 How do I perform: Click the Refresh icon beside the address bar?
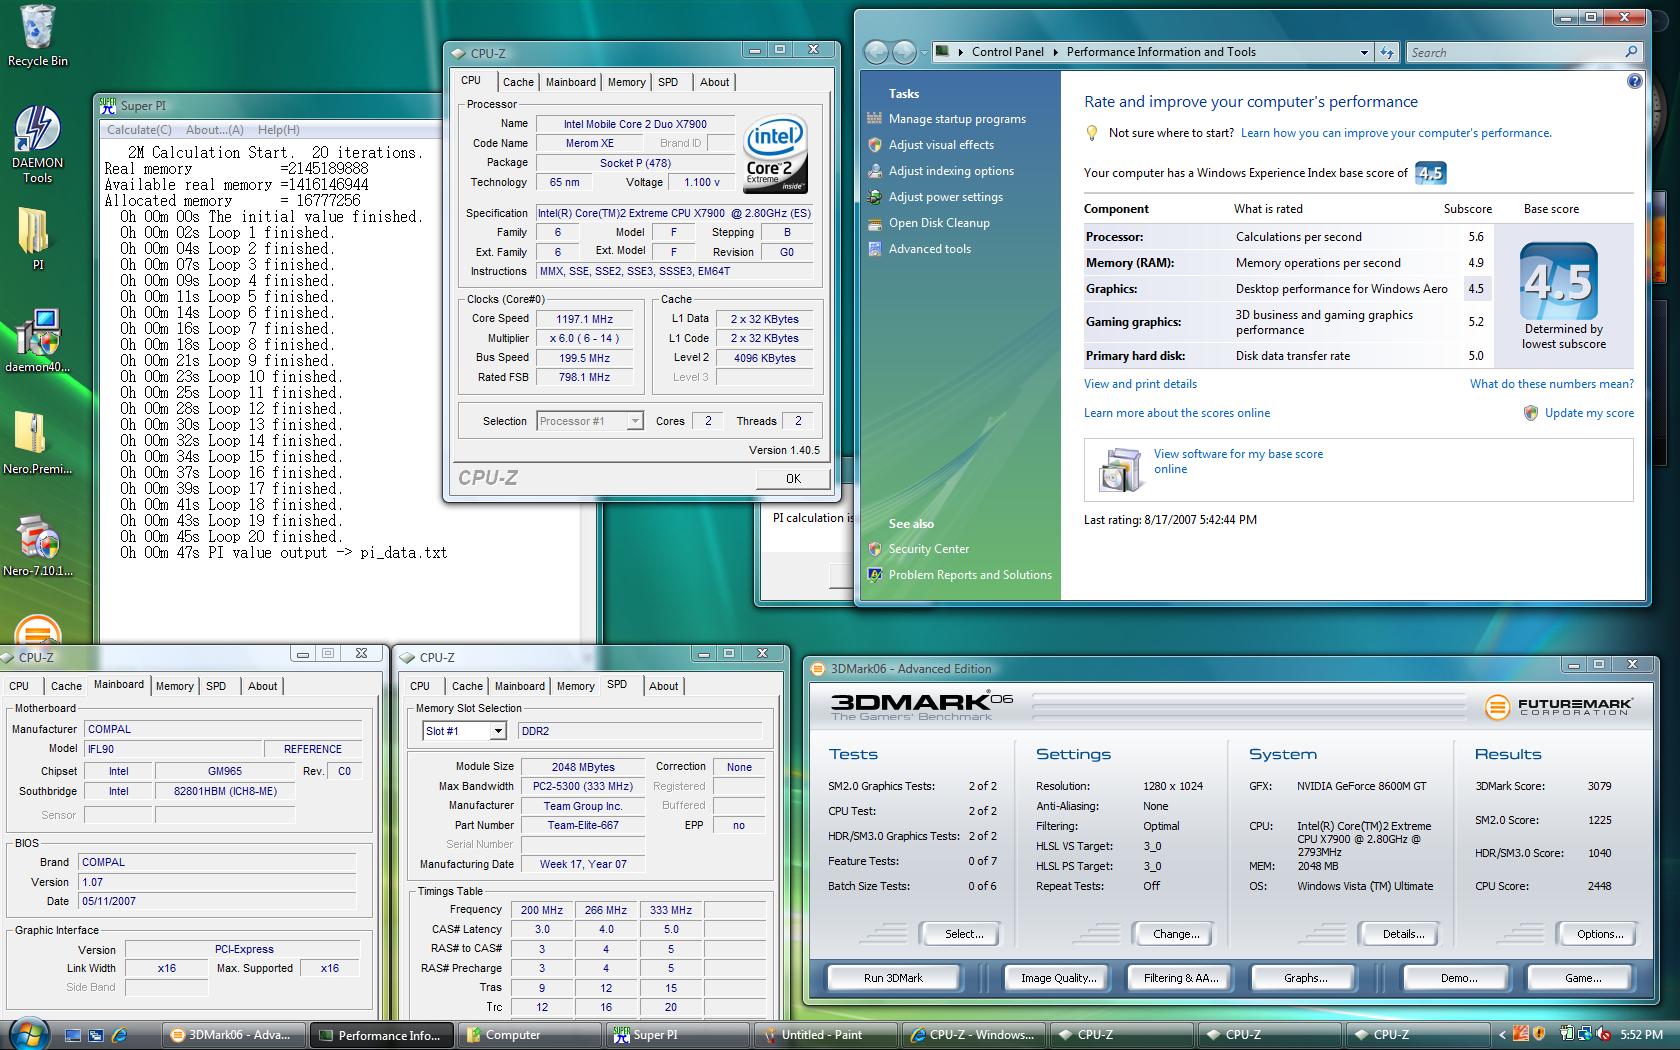[x=1387, y=52]
